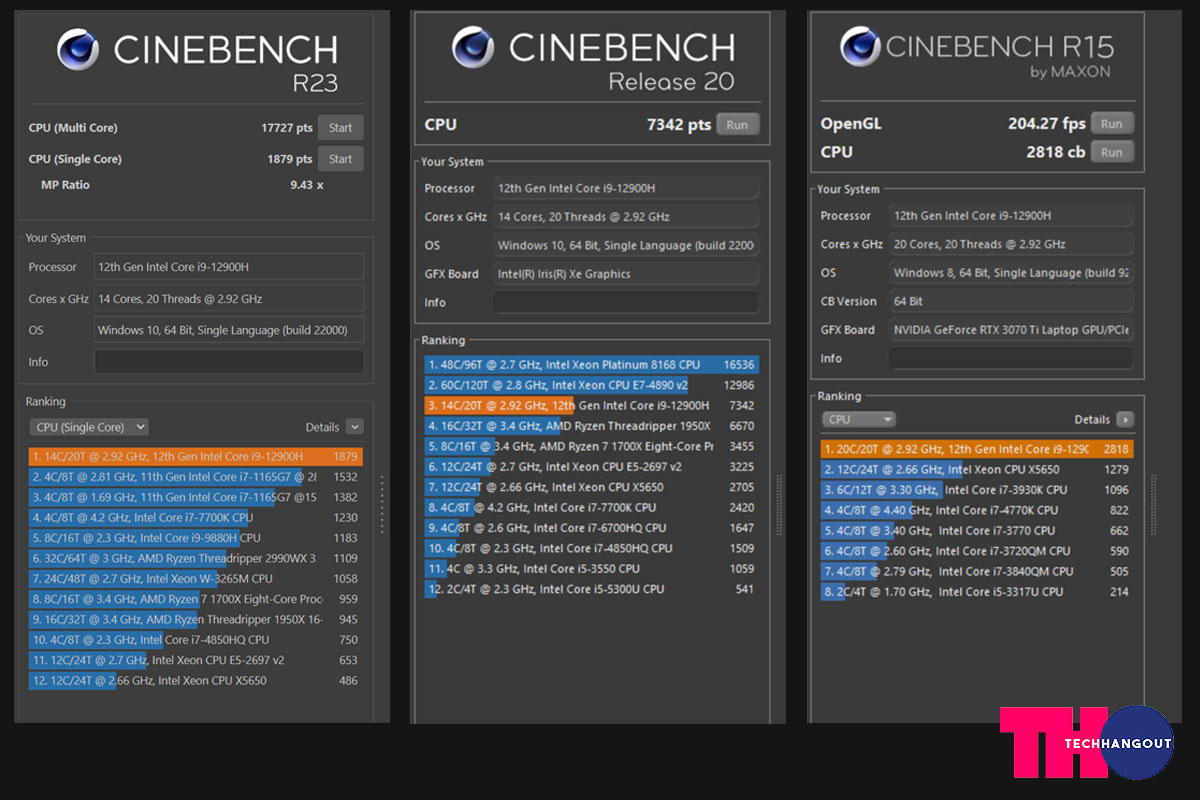Select the Core i7-3930K row in R15
The width and height of the screenshot is (1200, 800).
[978, 490]
